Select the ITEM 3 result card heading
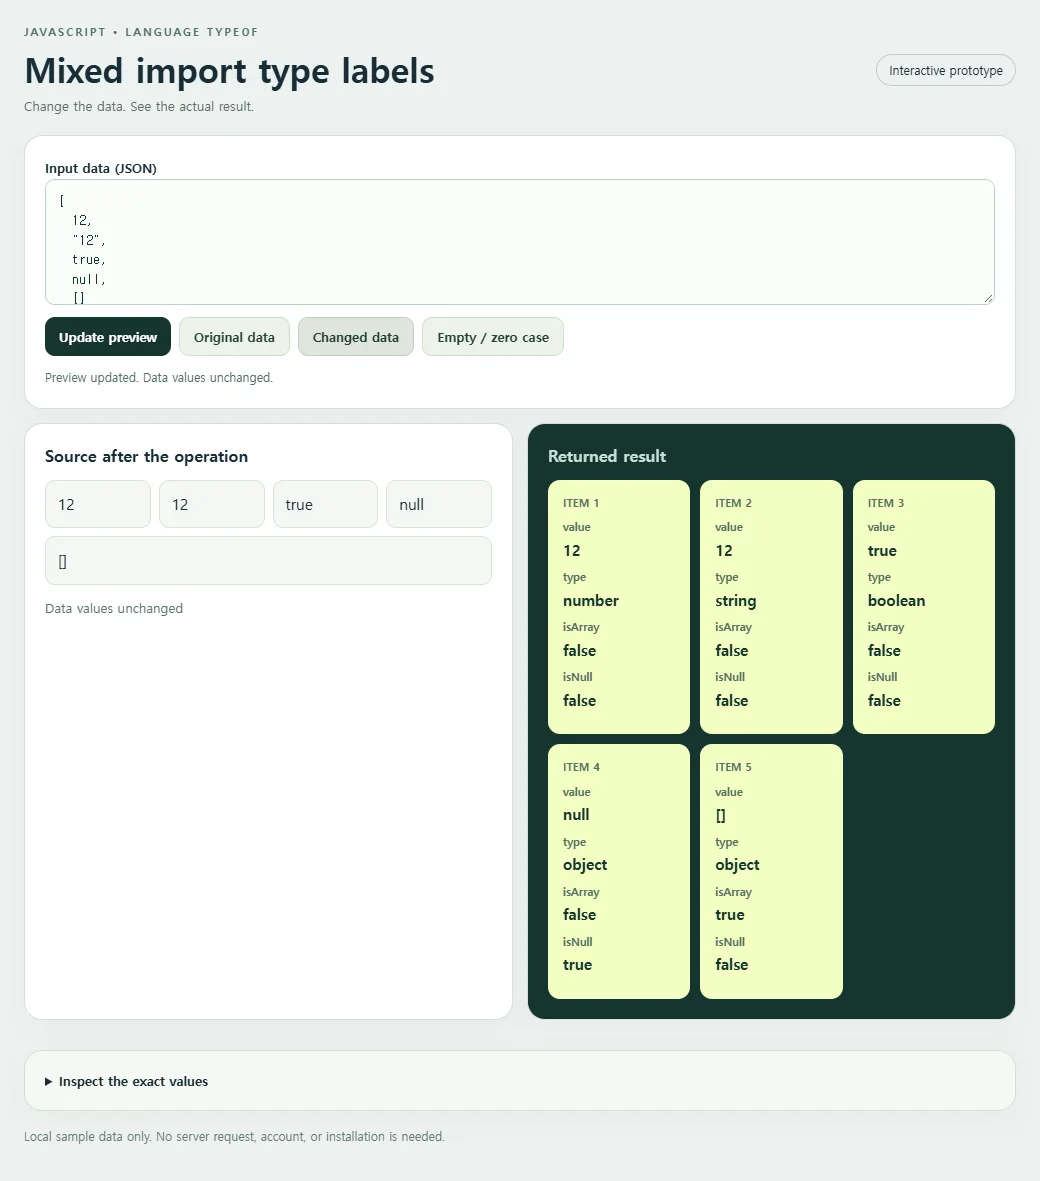This screenshot has width=1040, height=1181. coord(886,502)
